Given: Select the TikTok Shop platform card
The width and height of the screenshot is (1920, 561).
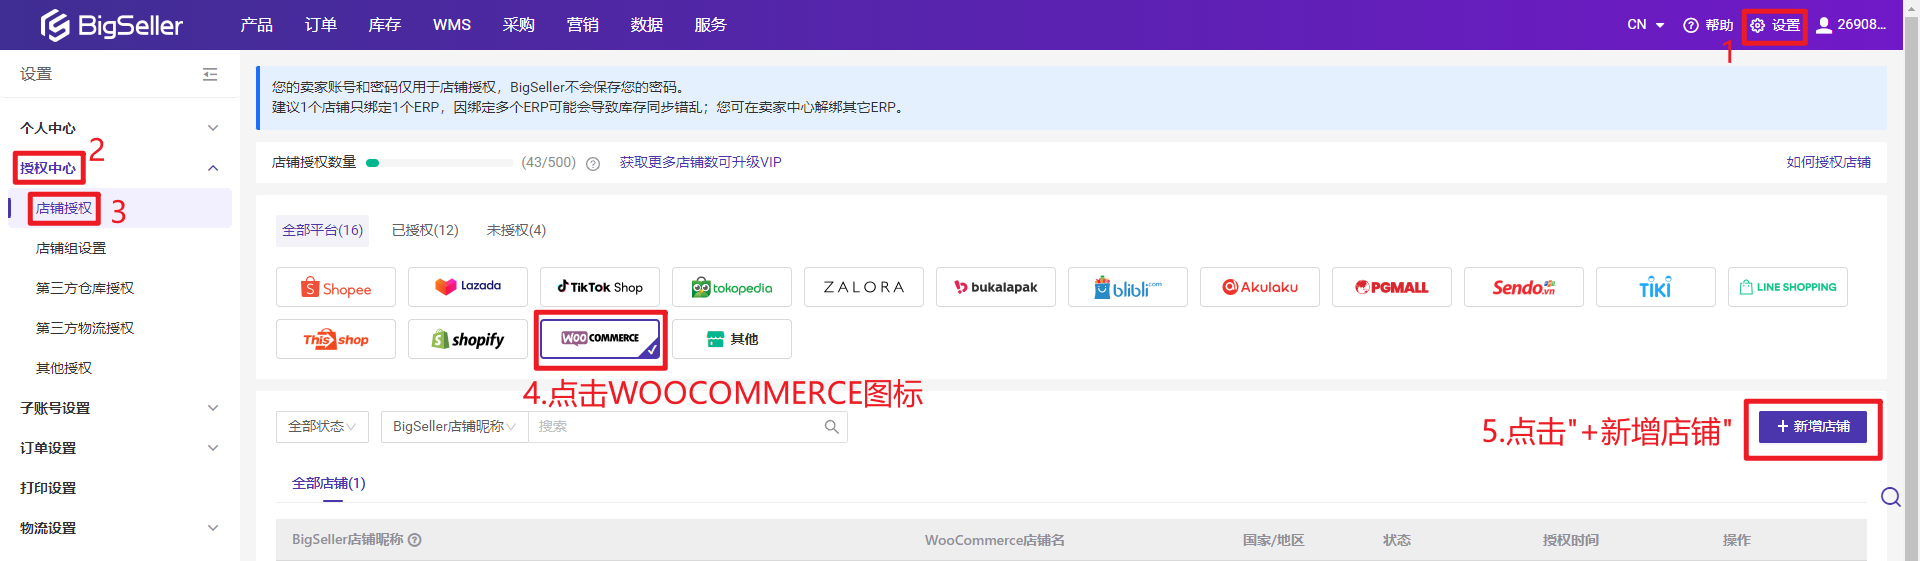Looking at the screenshot, I should [x=600, y=287].
